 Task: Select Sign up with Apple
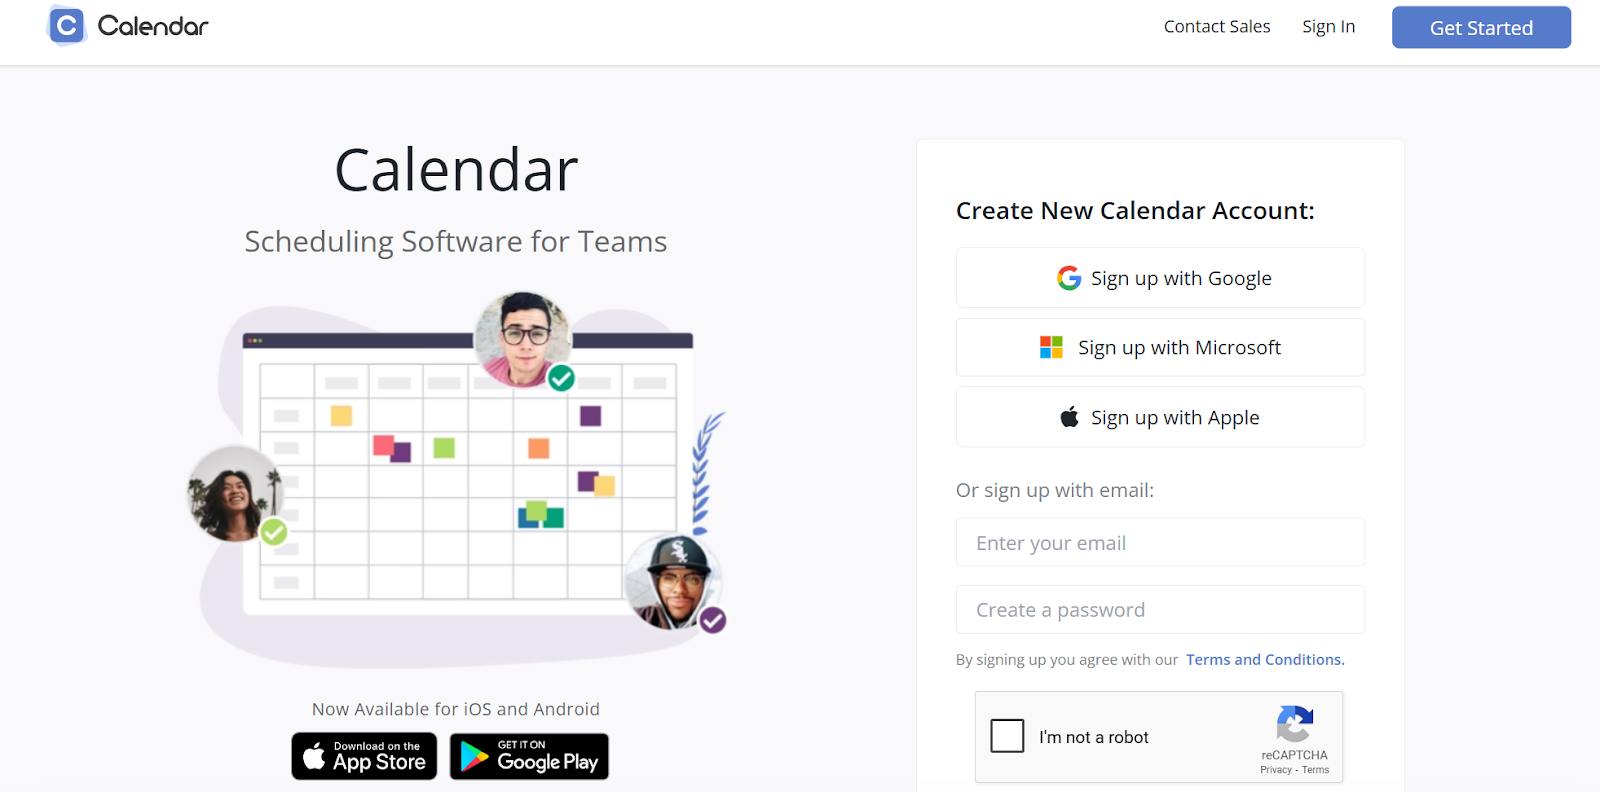[x=1160, y=417]
